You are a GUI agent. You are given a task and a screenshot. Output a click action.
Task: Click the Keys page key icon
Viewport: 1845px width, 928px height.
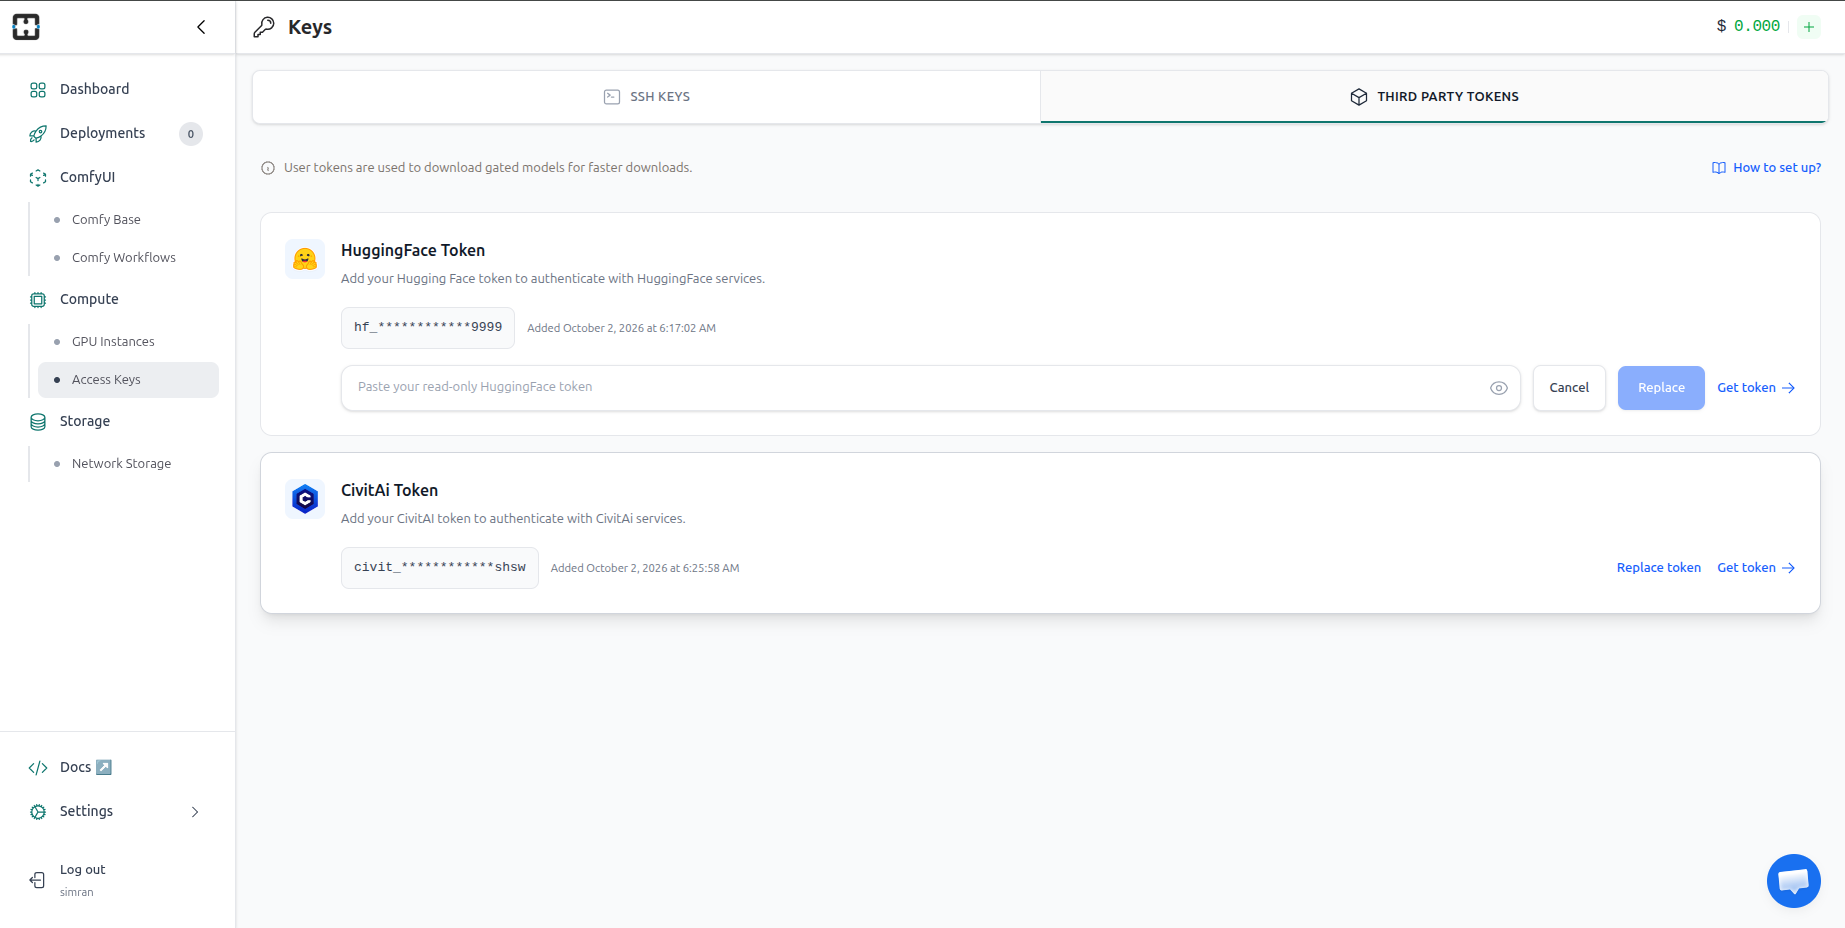(264, 27)
